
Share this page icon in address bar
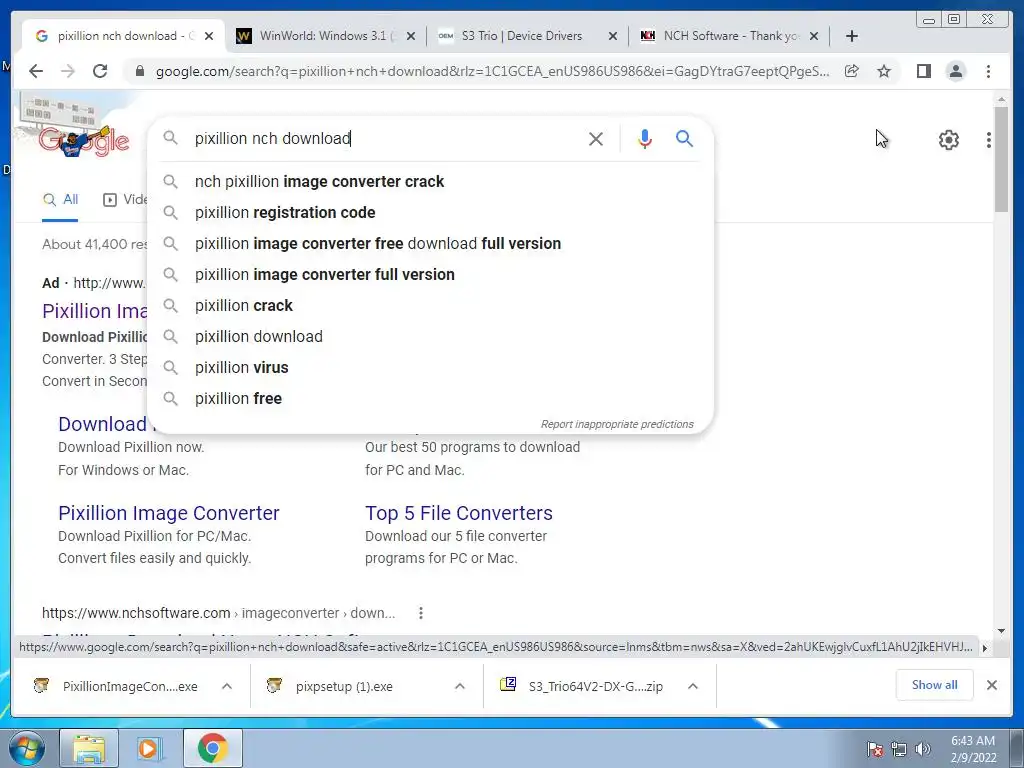point(852,71)
